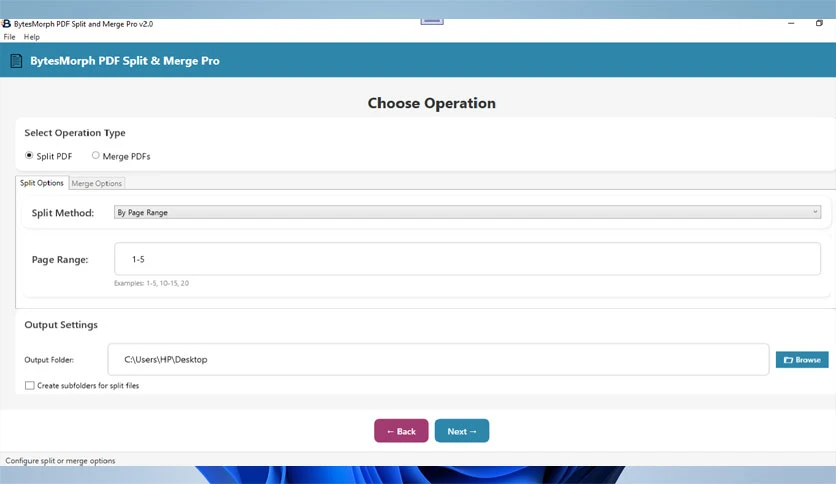Click the document icon in the blue header

coord(17,61)
